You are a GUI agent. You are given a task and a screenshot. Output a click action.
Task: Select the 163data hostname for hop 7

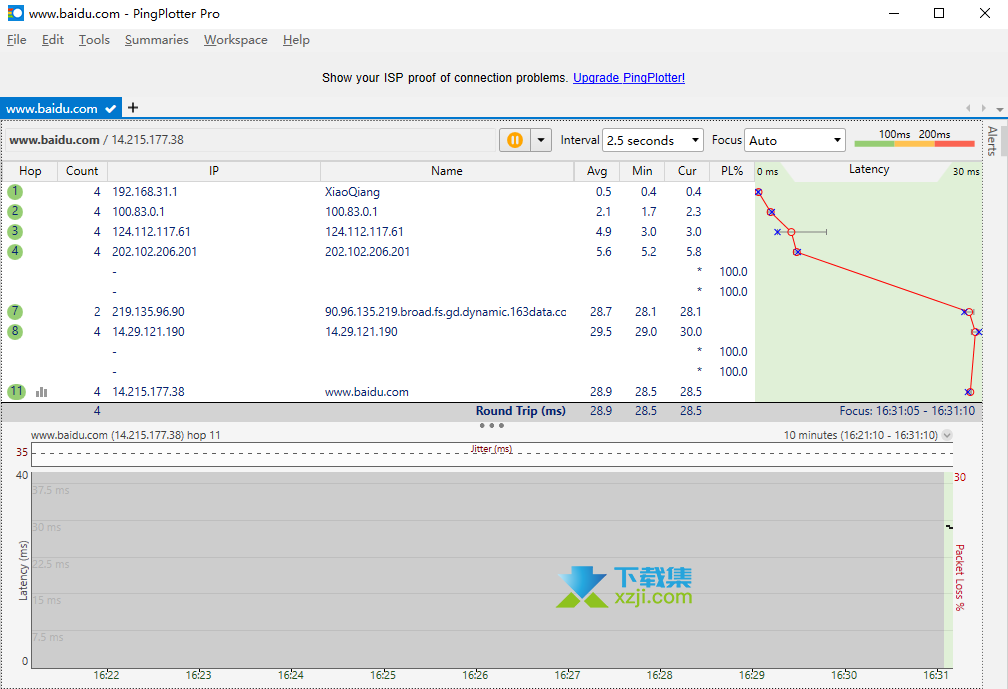[446, 312]
